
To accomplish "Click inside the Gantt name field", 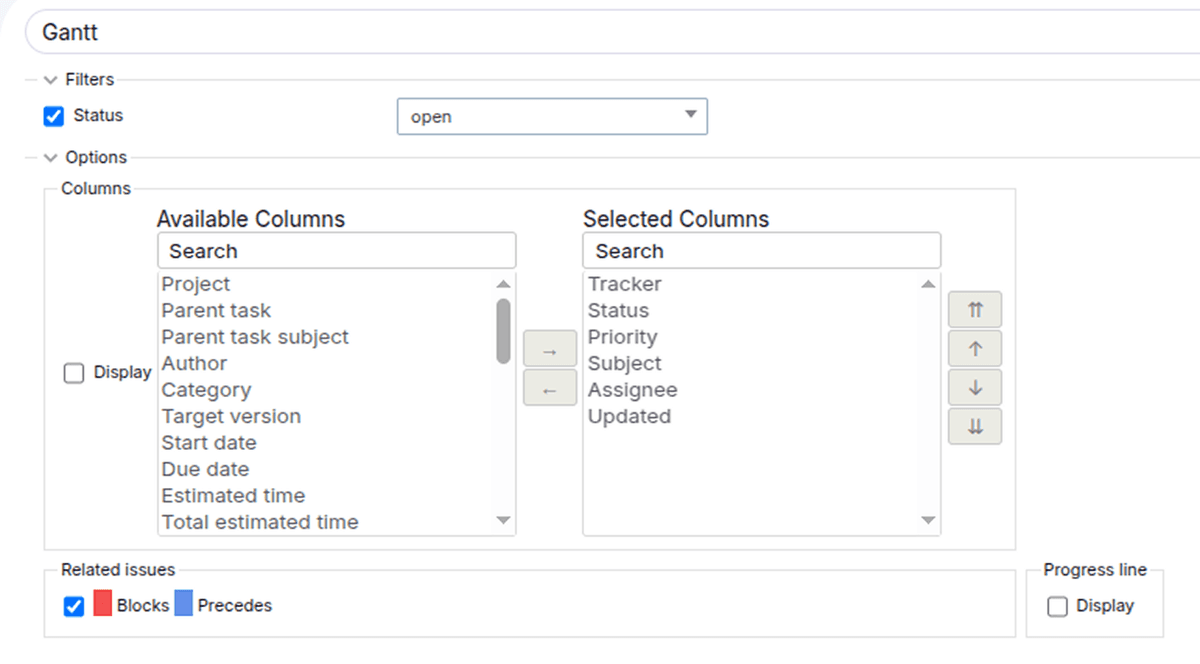I will click(x=200, y=31).
